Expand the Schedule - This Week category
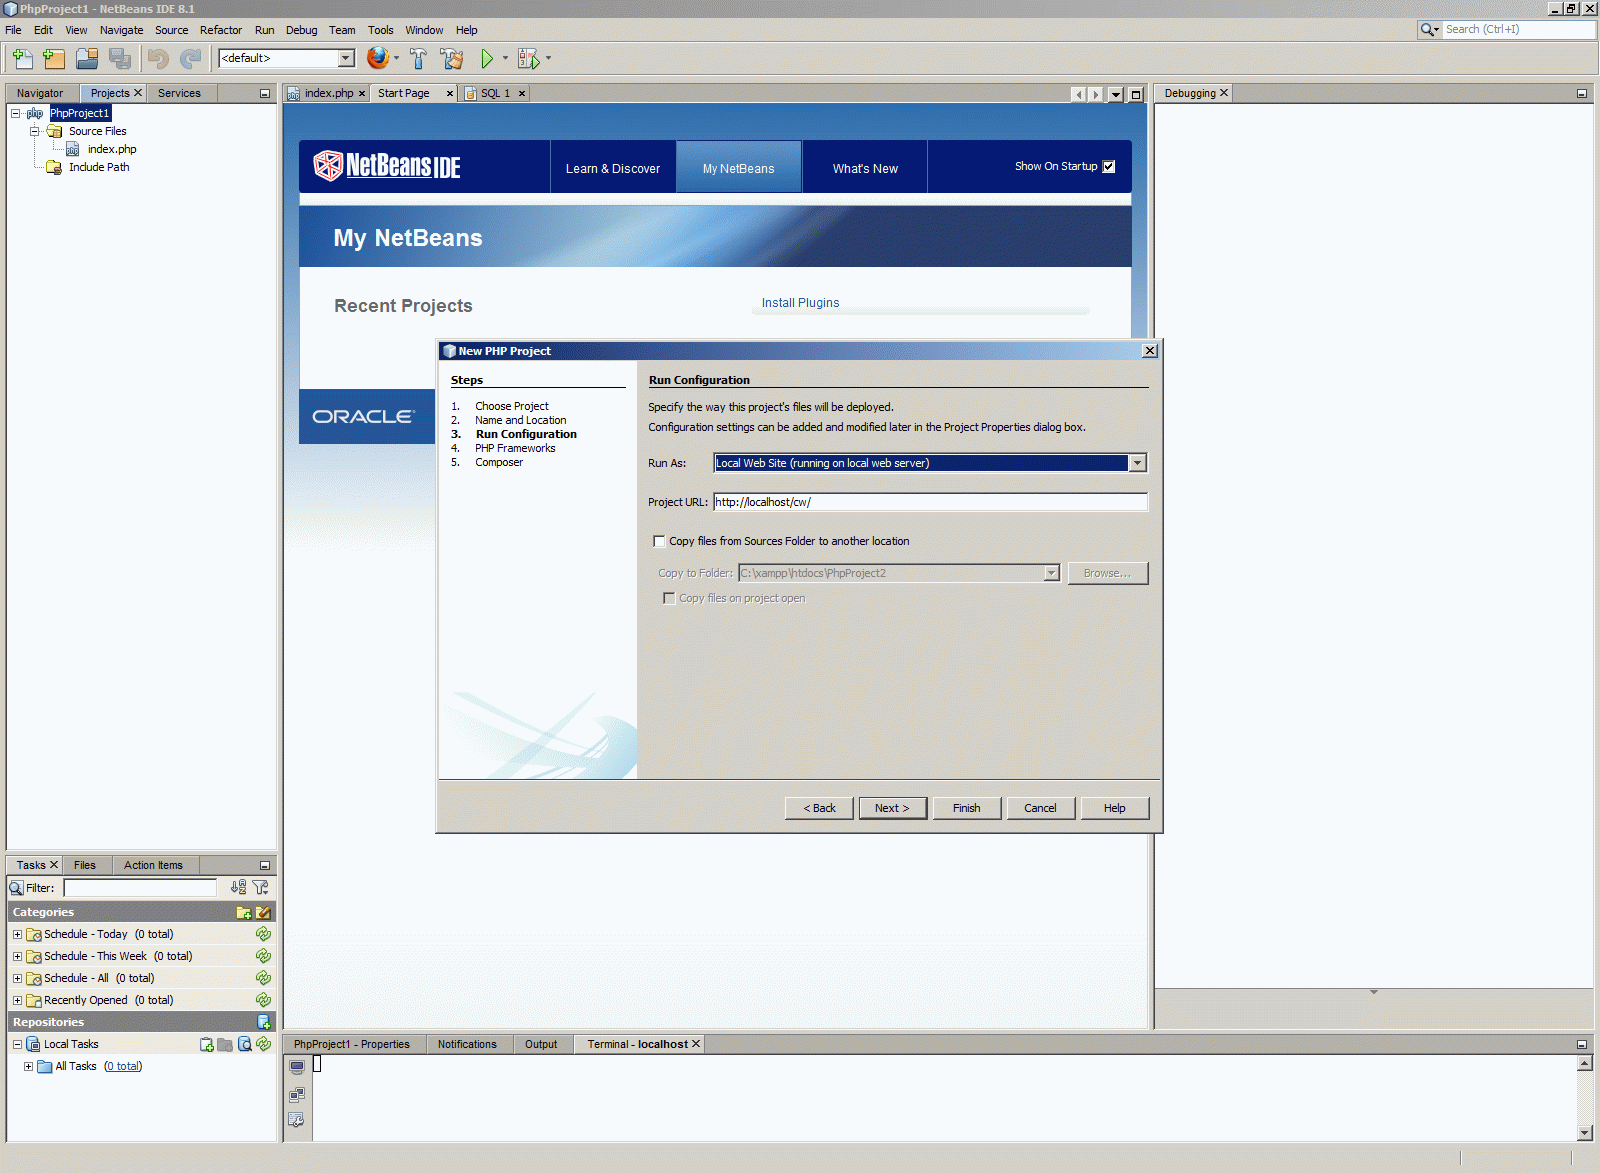This screenshot has width=1600, height=1173. coord(17,956)
